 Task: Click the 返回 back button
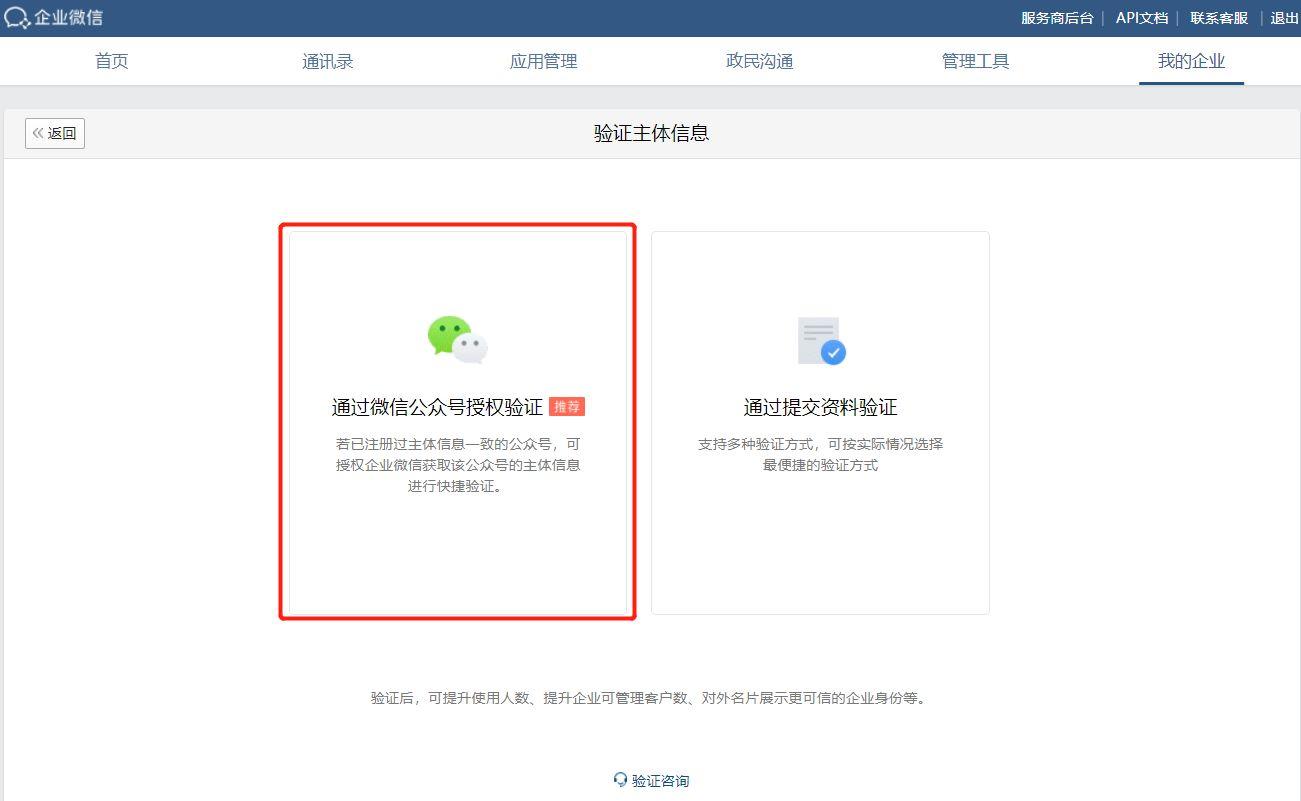click(x=55, y=133)
